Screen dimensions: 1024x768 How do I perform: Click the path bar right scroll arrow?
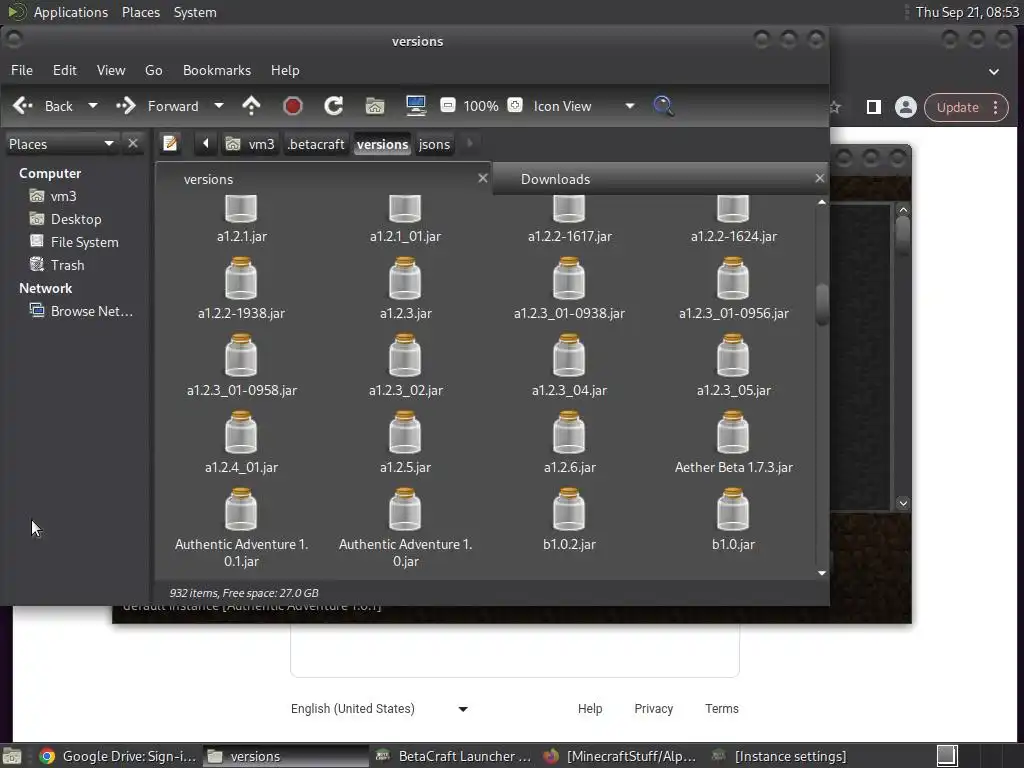(x=469, y=143)
